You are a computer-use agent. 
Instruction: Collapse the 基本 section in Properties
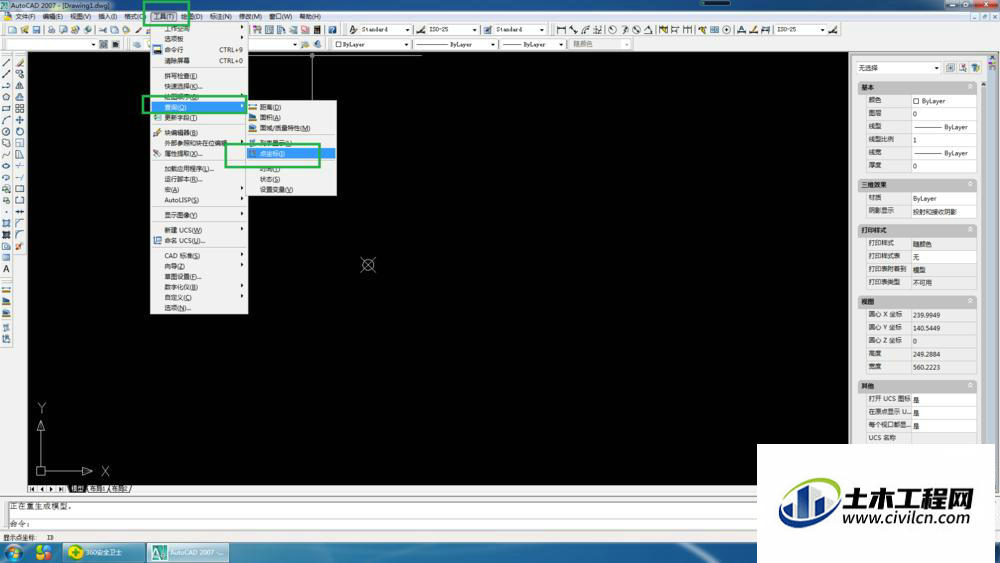pos(970,87)
